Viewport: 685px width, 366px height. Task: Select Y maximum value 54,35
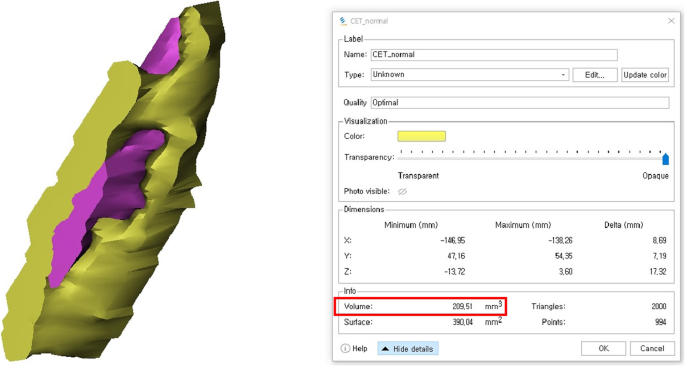click(x=564, y=256)
